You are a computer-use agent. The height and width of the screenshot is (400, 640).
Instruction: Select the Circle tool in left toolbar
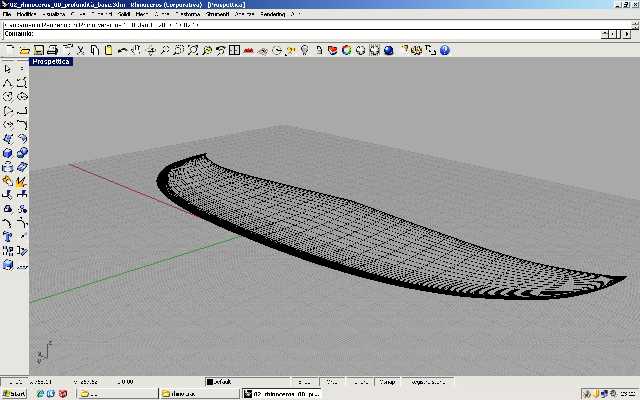pyautogui.click(x=8, y=97)
